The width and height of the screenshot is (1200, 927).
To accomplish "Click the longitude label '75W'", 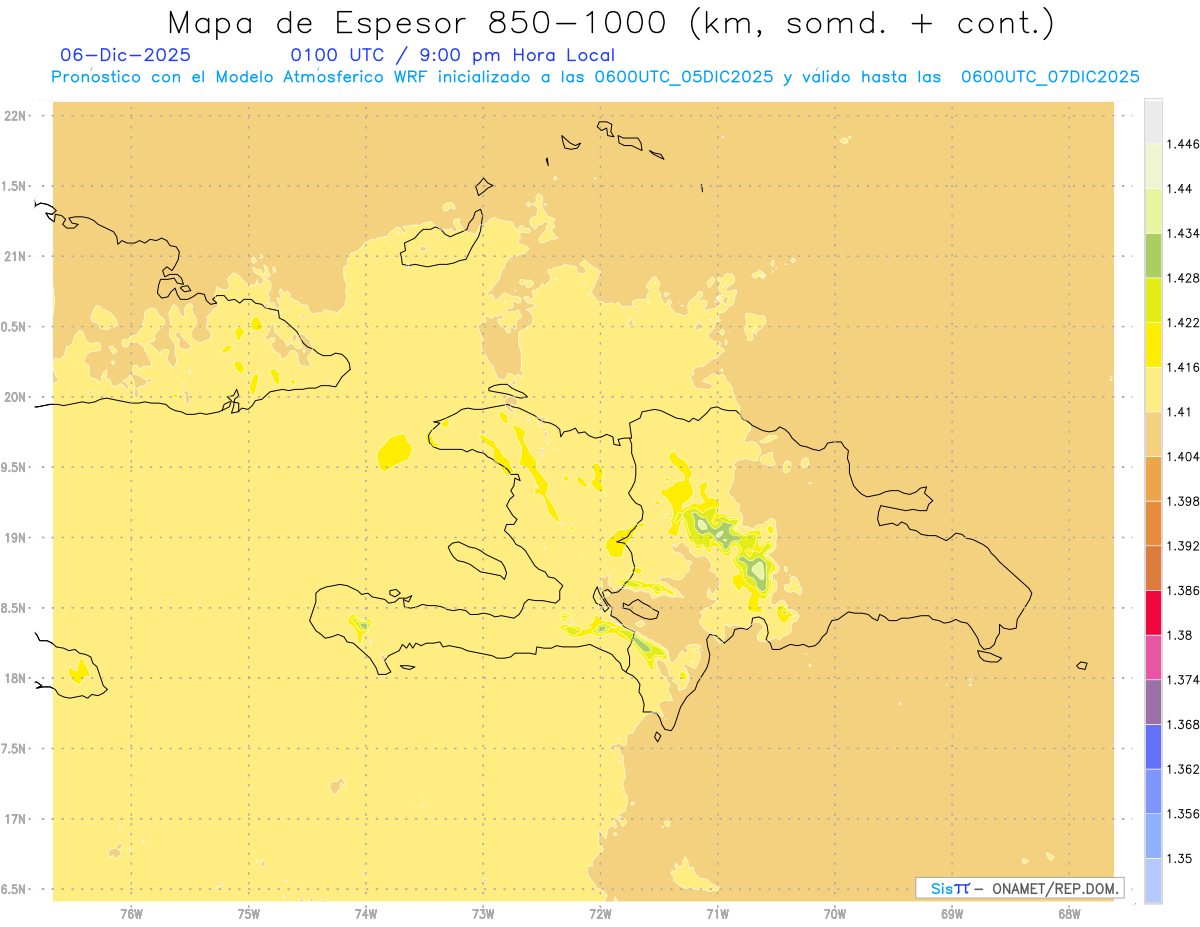I will [x=249, y=914].
